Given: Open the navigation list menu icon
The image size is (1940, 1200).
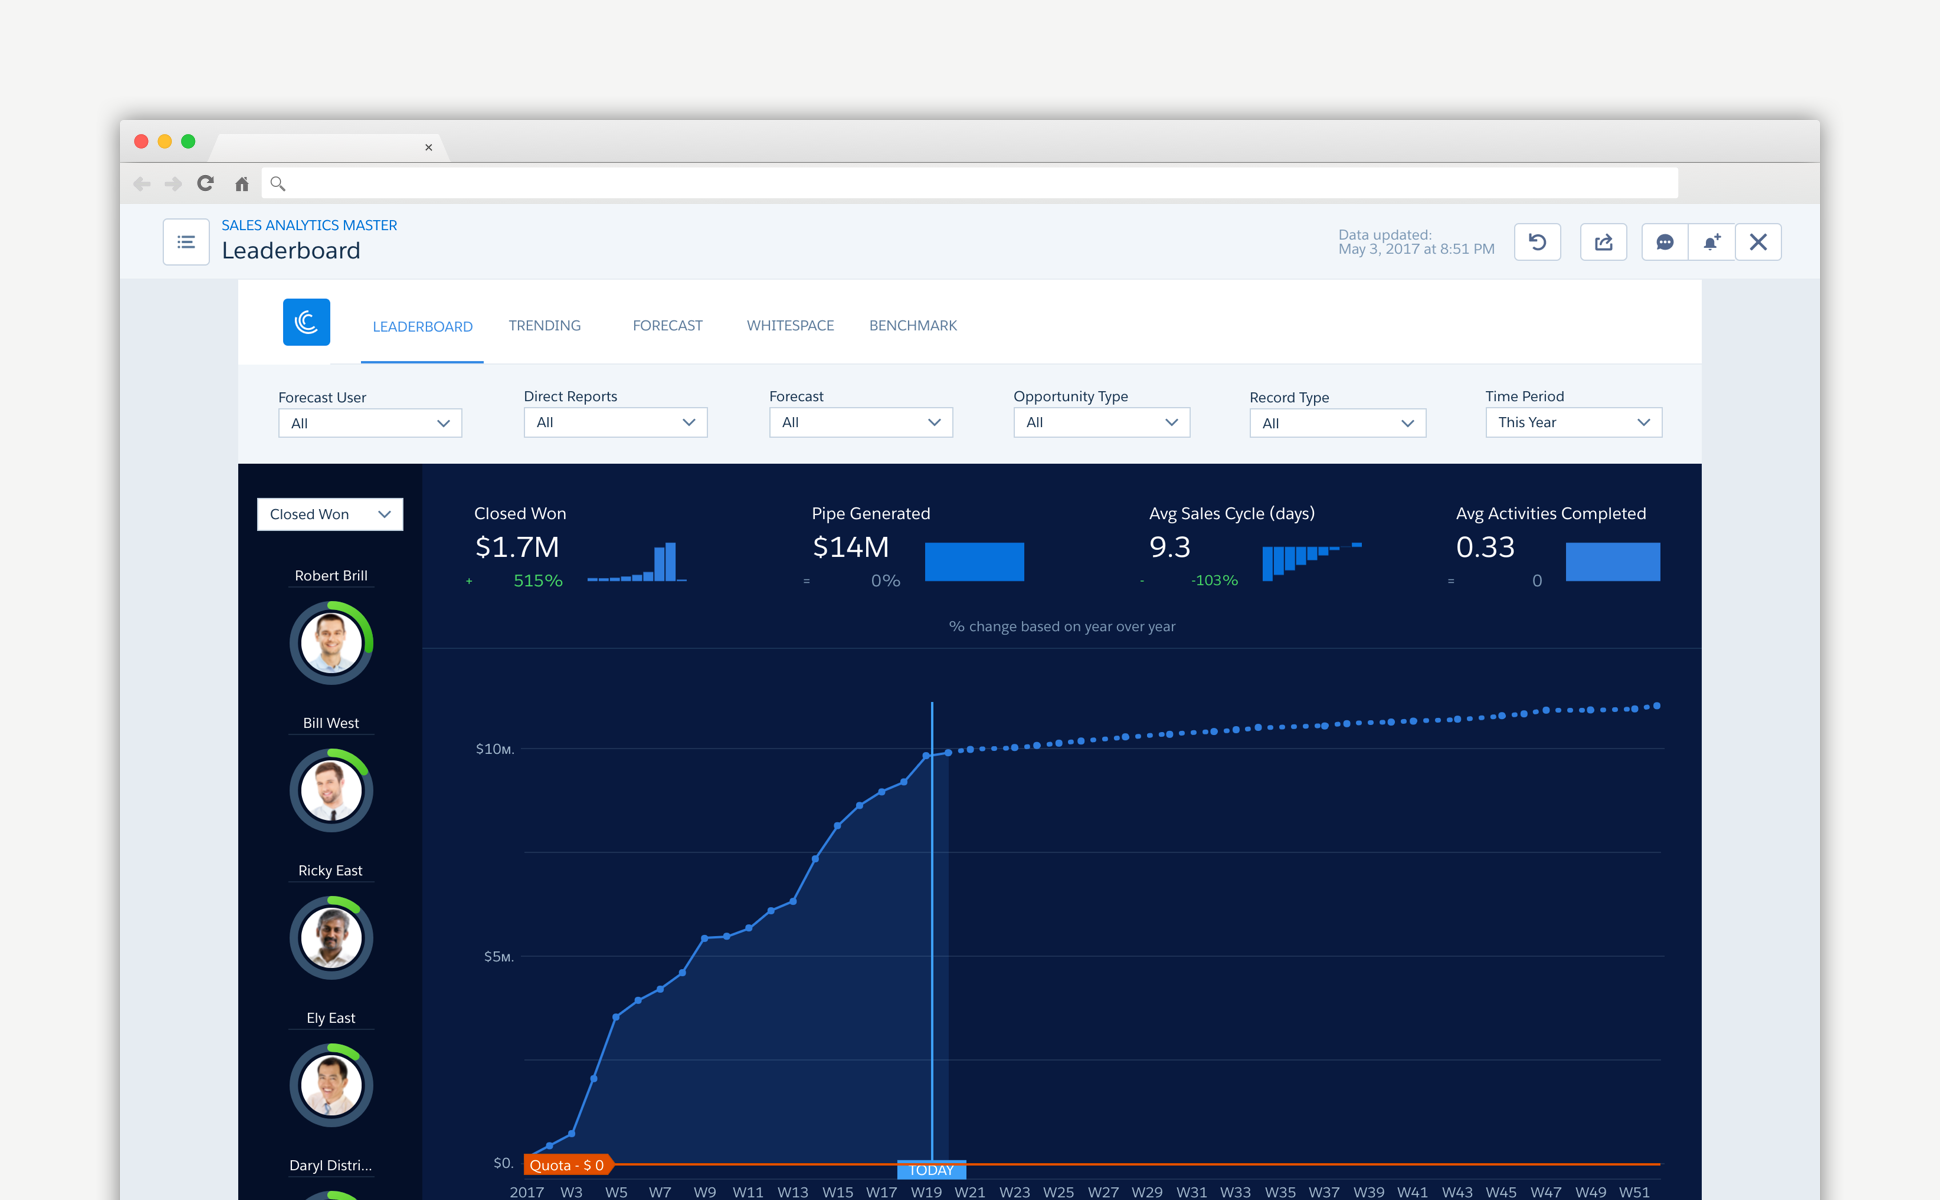Looking at the screenshot, I should coord(186,242).
